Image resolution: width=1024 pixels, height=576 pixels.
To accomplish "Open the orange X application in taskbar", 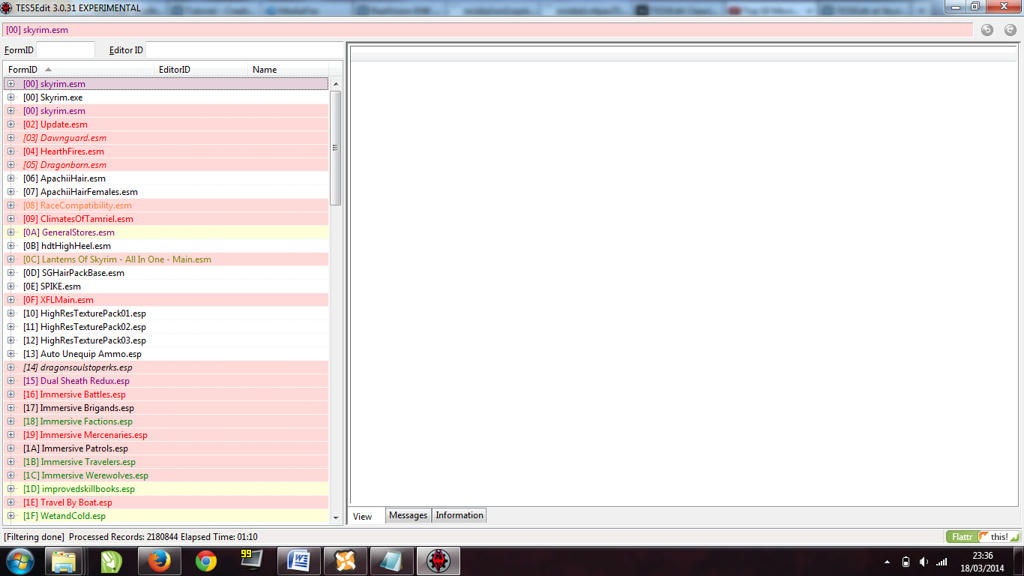I will (345, 562).
